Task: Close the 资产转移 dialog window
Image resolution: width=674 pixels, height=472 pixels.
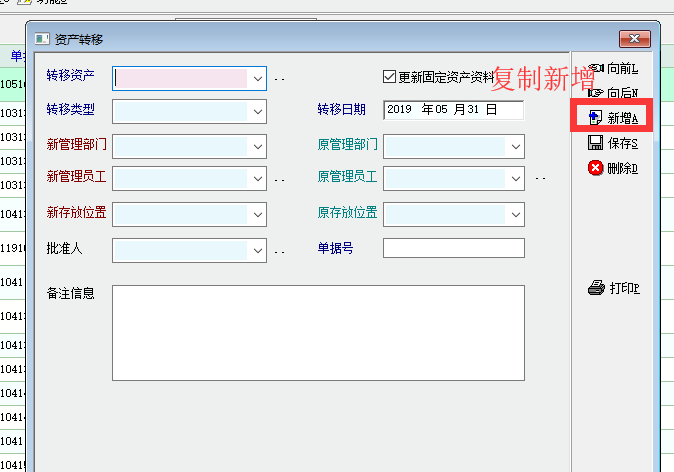Action: [x=635, y=39]
